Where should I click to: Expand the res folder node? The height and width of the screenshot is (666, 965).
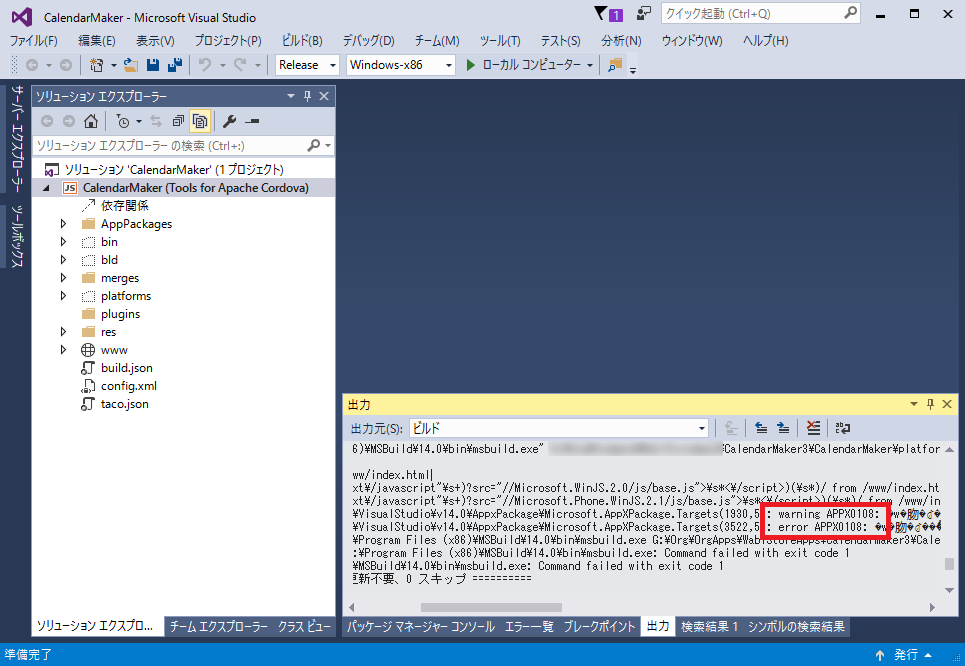(x=63, y=332)
